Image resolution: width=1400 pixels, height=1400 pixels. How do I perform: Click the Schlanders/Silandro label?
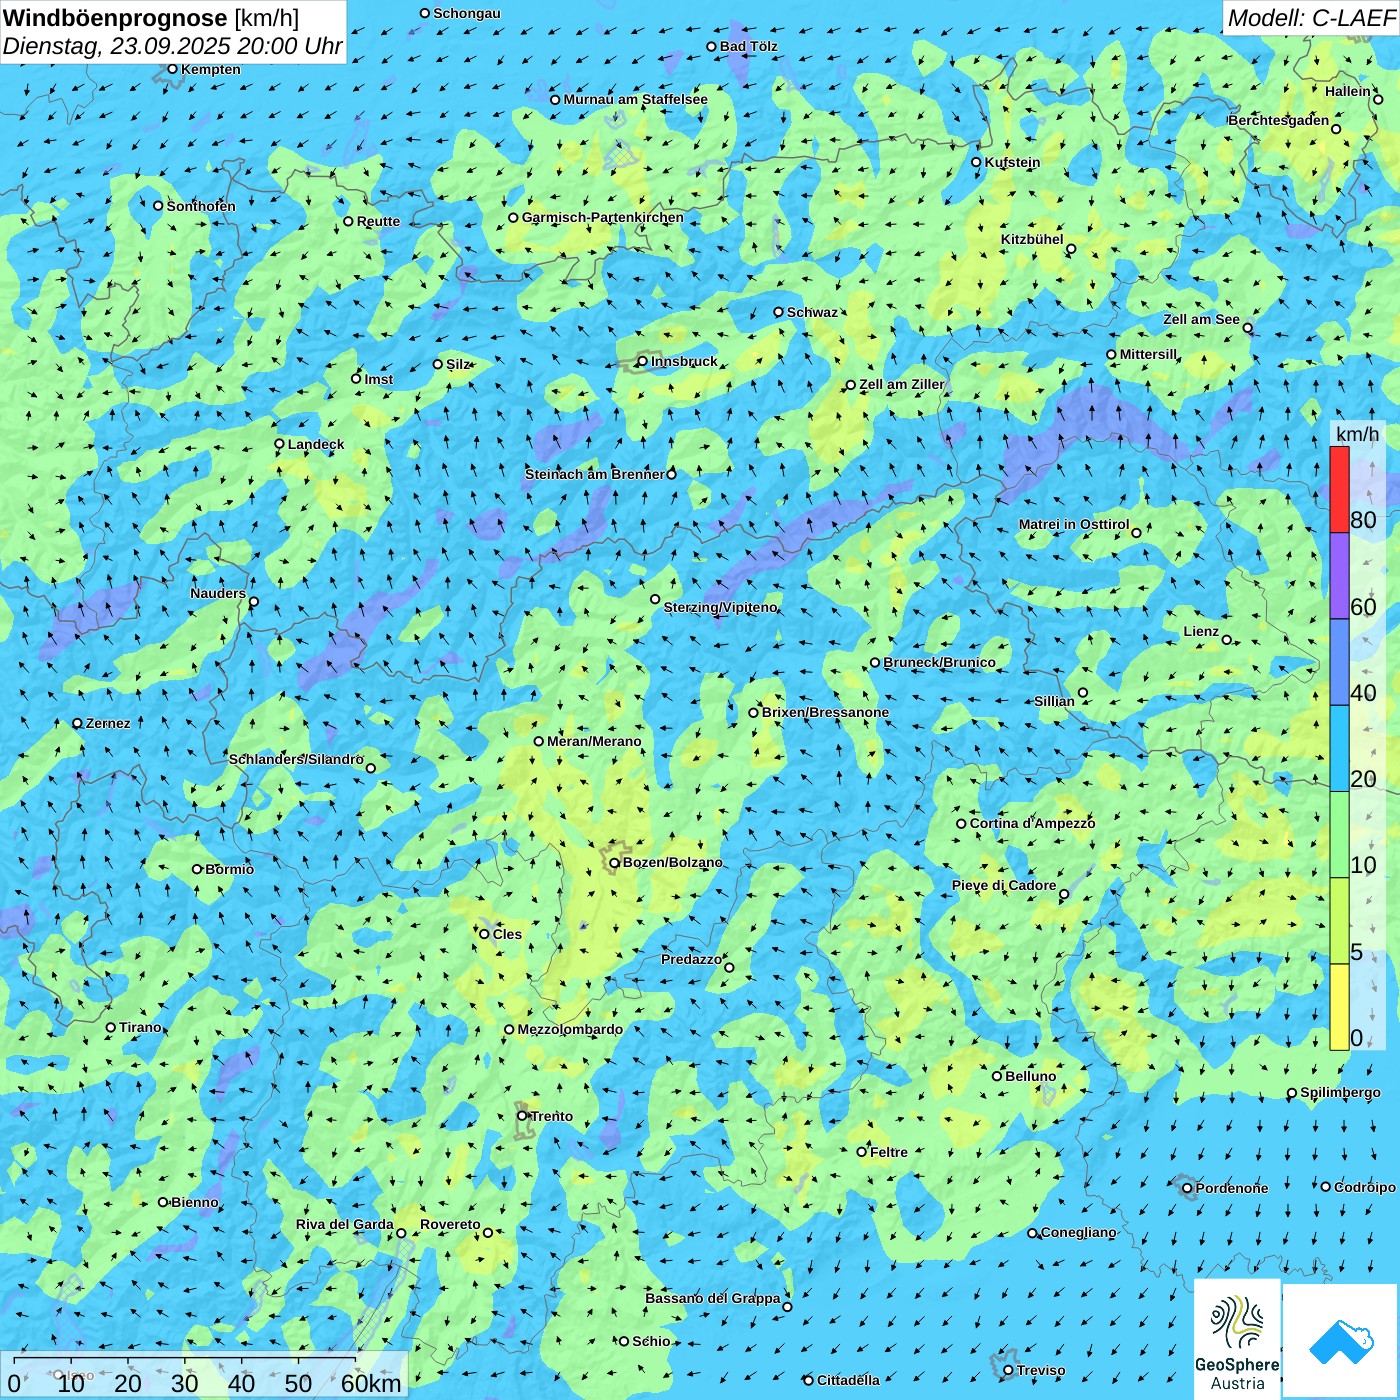click(x=296, y=759)
